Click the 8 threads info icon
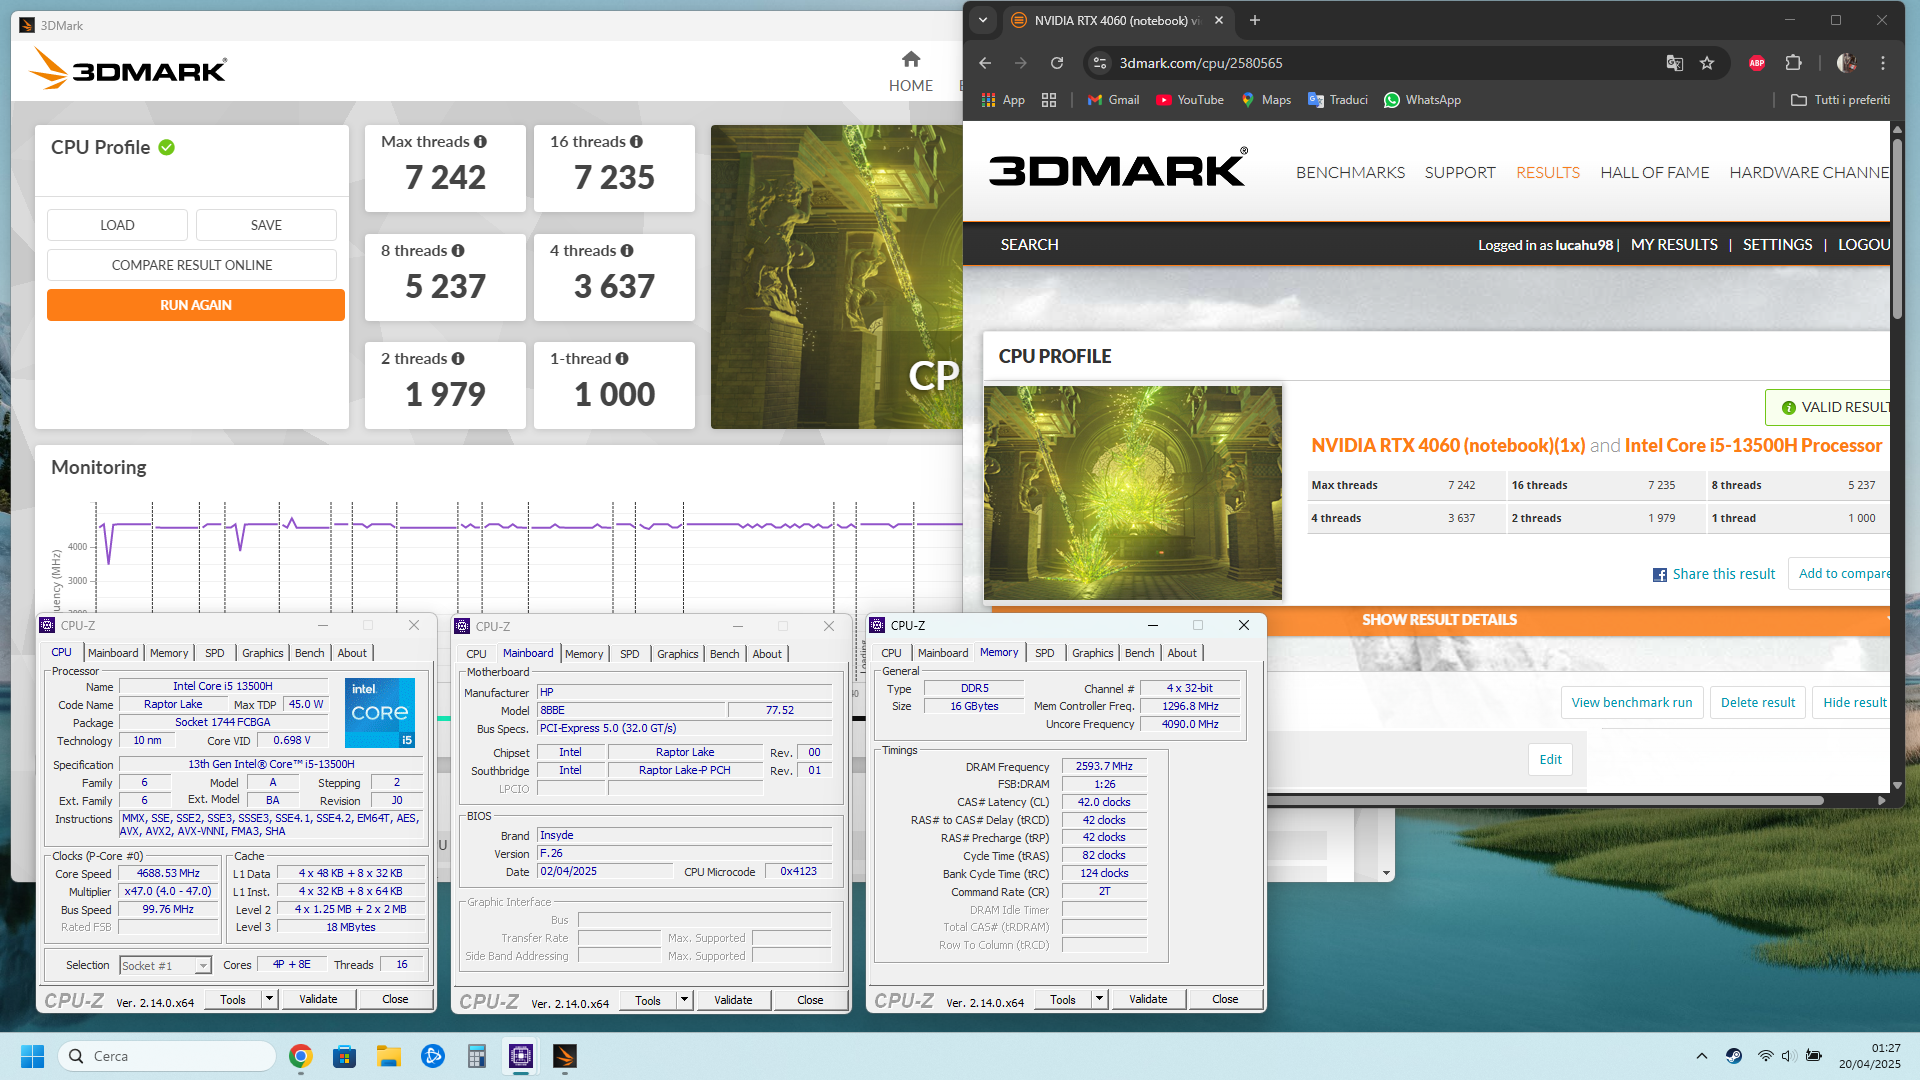1920x1080 pixels. [458, 251]
